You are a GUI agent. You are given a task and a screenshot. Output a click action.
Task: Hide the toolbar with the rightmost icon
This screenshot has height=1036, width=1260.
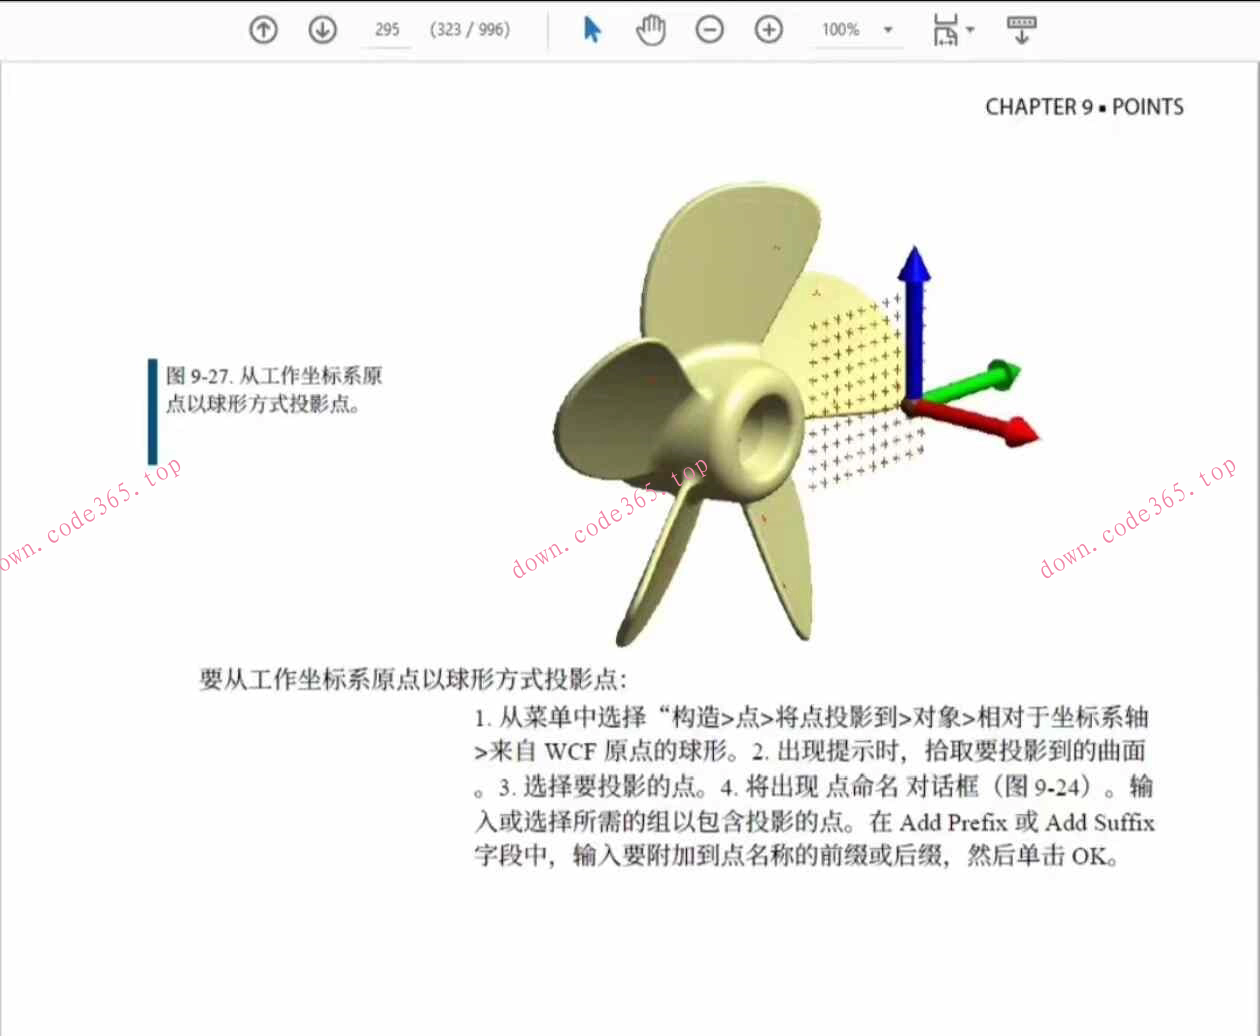tap(1020, 30)
